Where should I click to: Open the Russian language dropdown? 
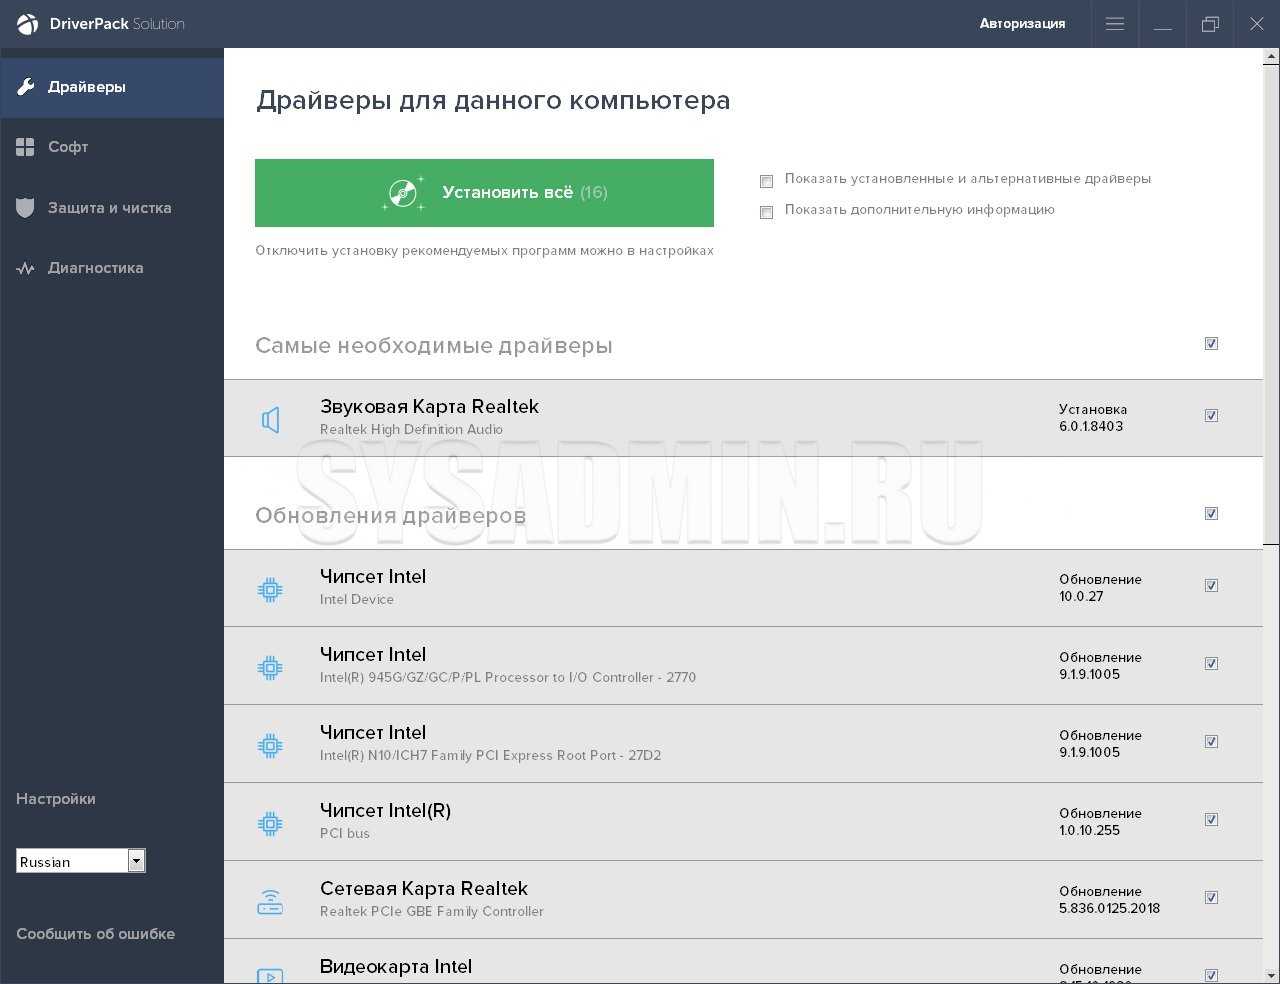[136, 861]
